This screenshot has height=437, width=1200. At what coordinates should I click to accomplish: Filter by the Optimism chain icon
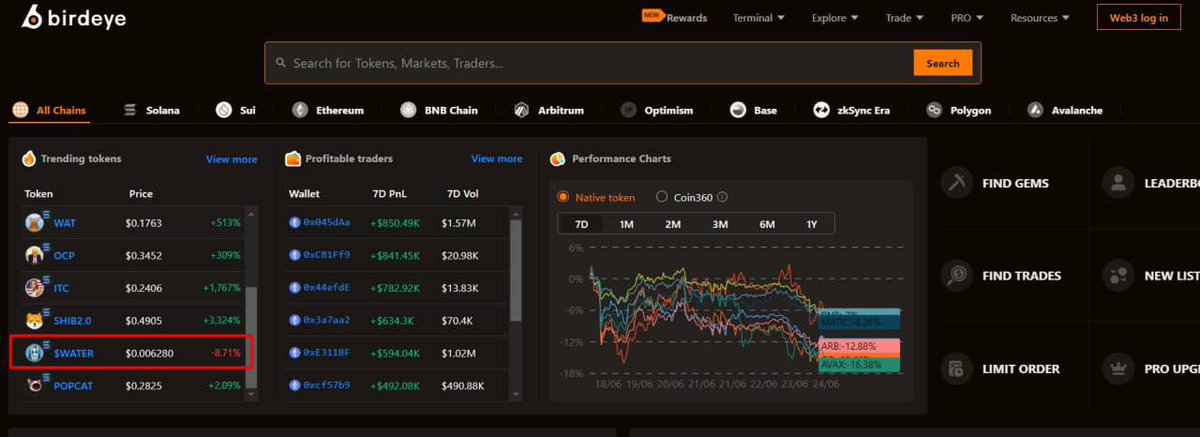click(x=628, y=110)
